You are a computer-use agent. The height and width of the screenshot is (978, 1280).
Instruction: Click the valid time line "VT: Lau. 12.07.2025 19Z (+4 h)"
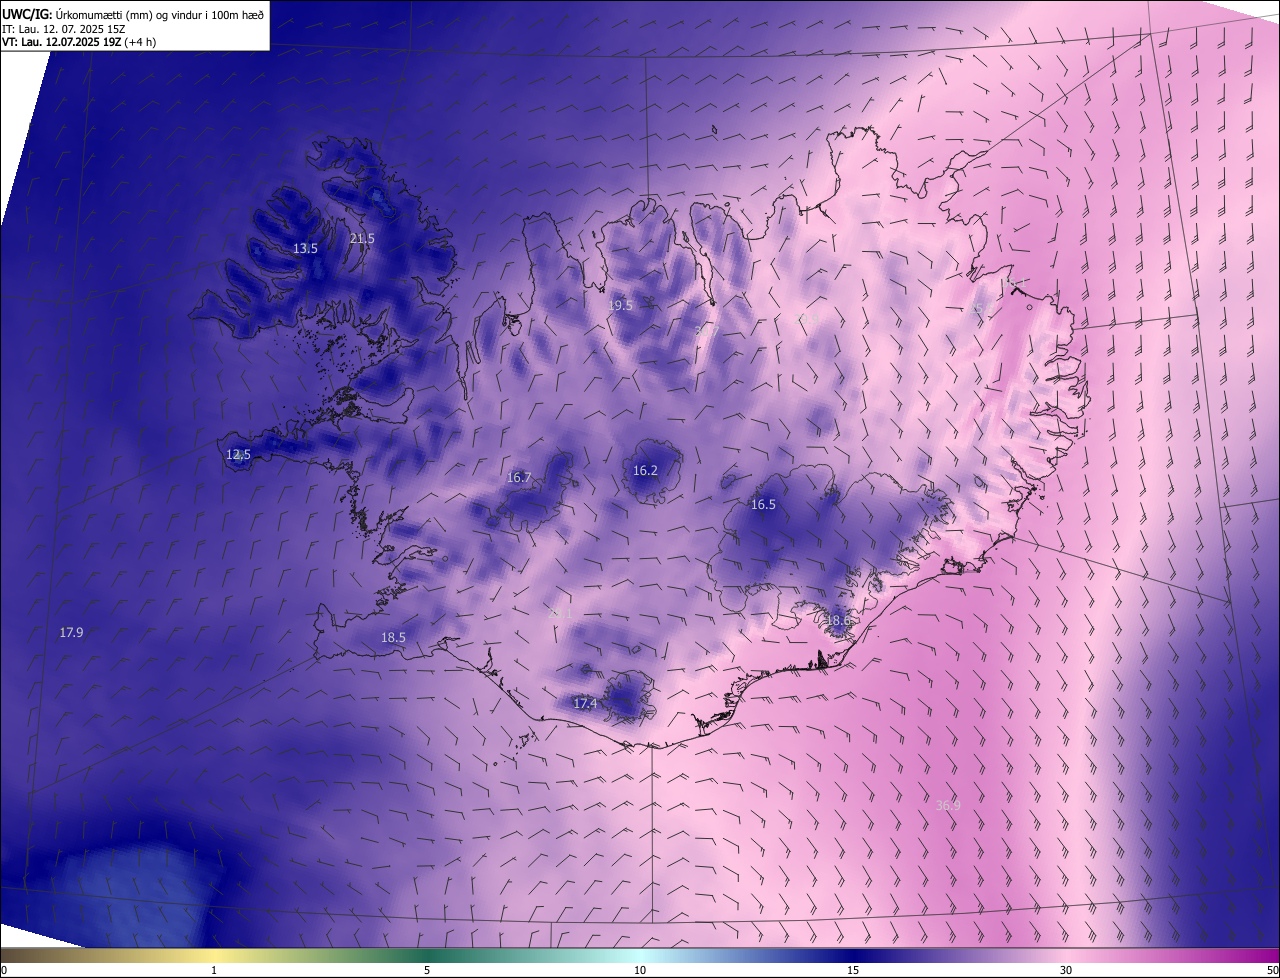tap(78, 42)
